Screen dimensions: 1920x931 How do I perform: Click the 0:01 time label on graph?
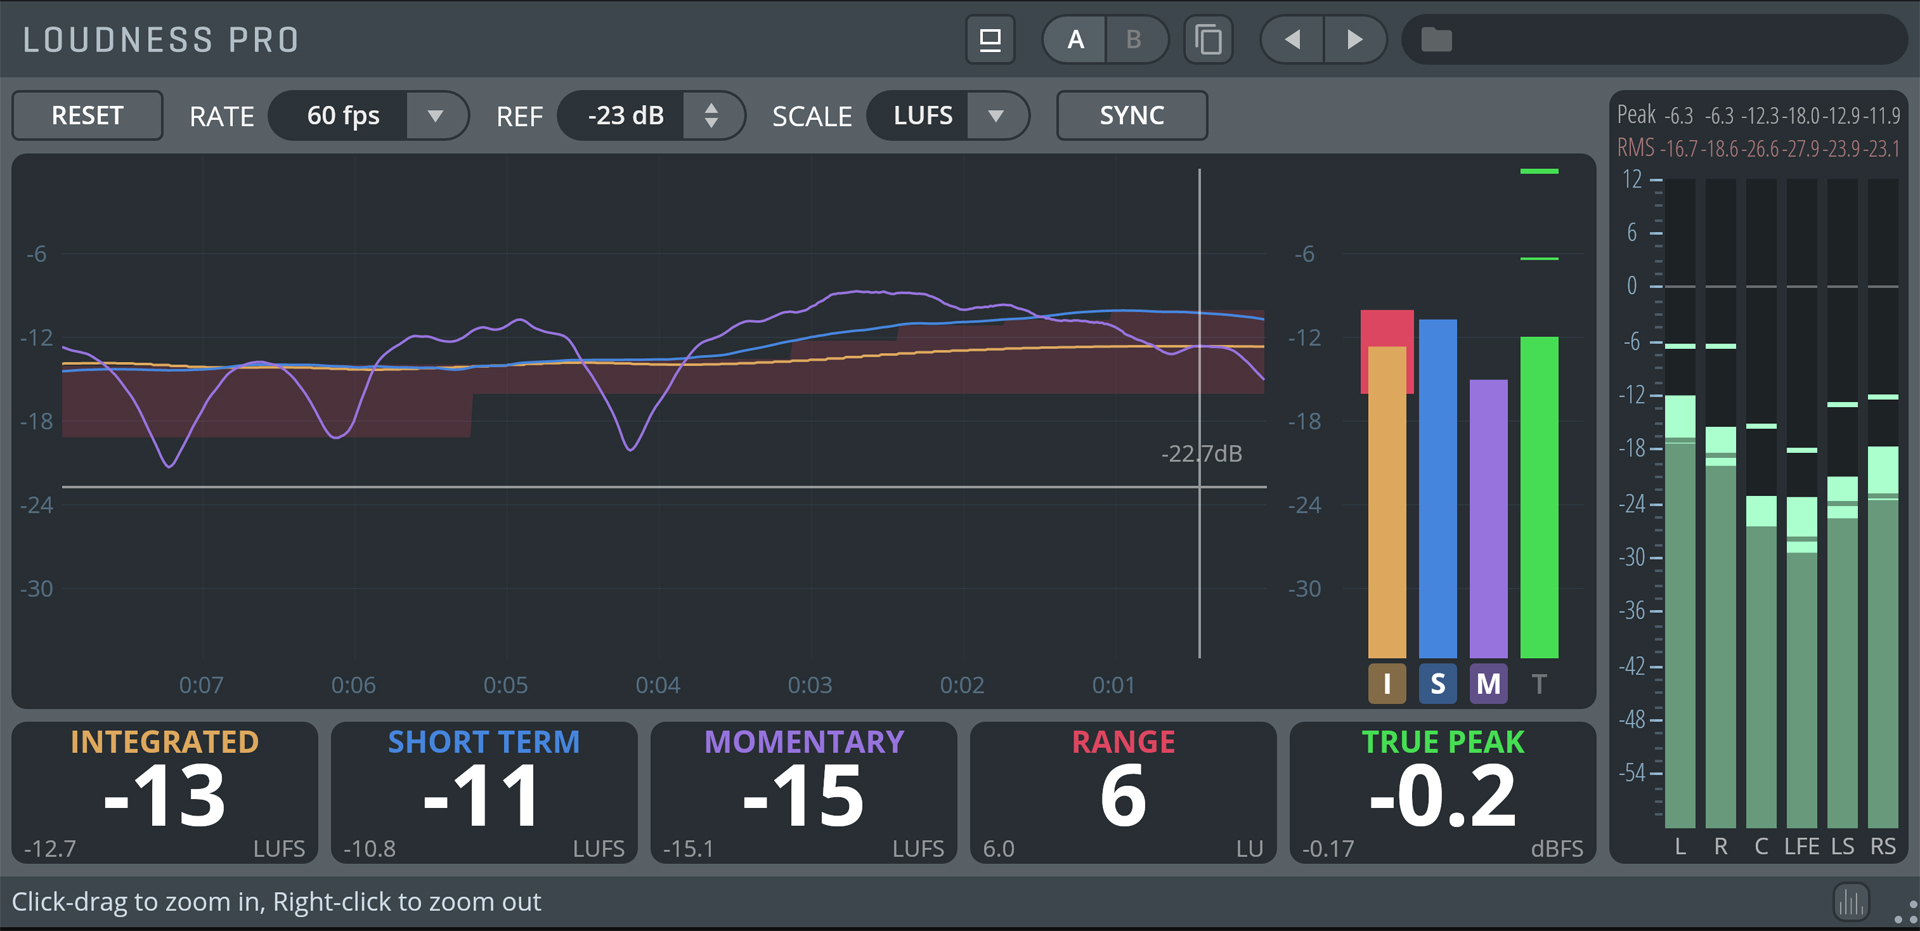(1114, 685)
